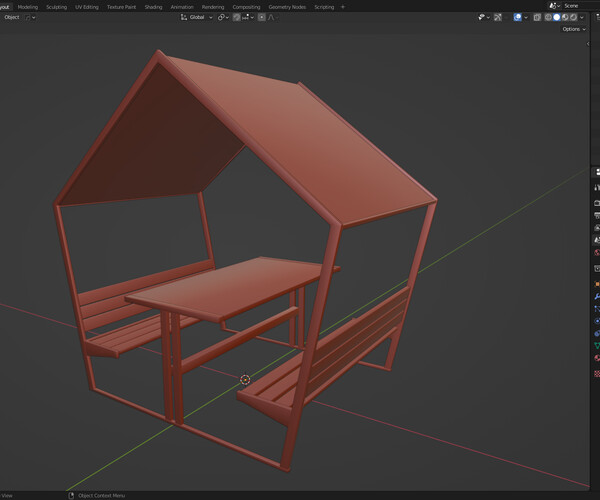
Task: Add a new workspace tab
Action: coord(343,7)
